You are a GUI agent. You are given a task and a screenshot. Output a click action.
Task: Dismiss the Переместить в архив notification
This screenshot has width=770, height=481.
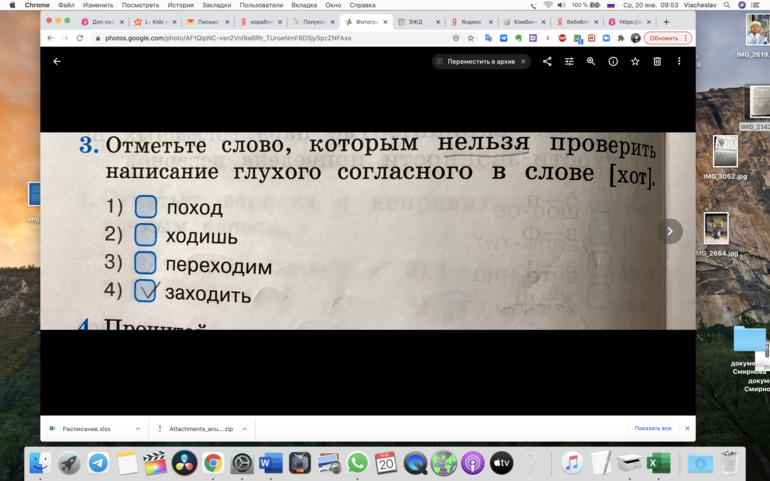pyautogui.click(x=523, y=62)
